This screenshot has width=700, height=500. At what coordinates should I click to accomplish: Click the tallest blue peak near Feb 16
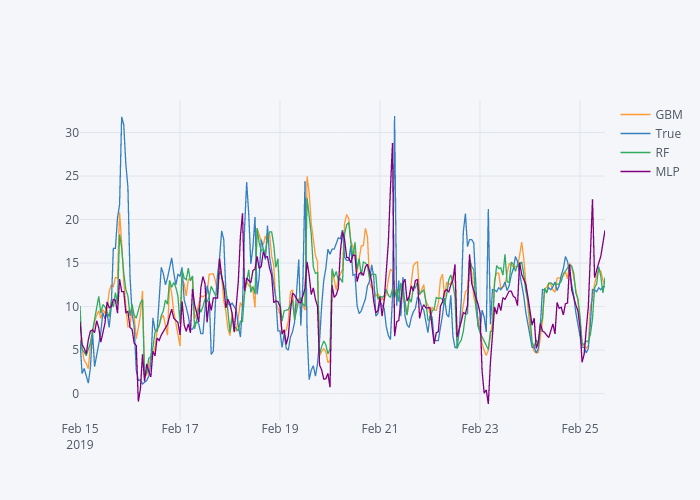(122, 118)
